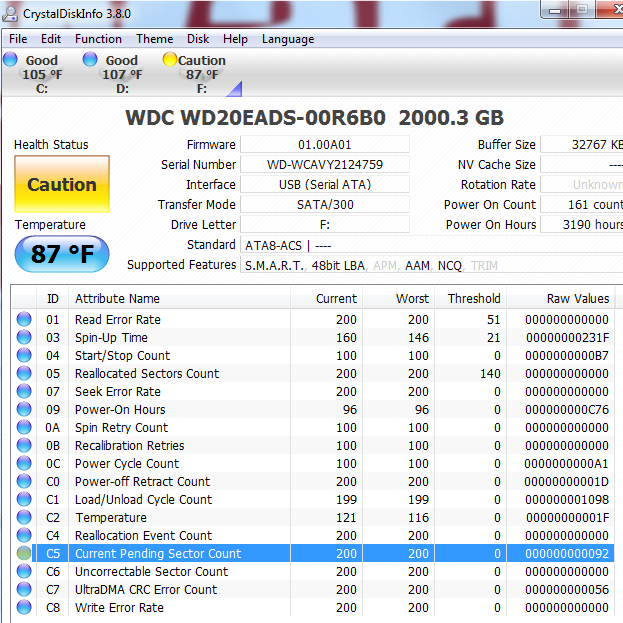
Task: Click status orb for Reallocation Event Count row
Action: [24, 535]
